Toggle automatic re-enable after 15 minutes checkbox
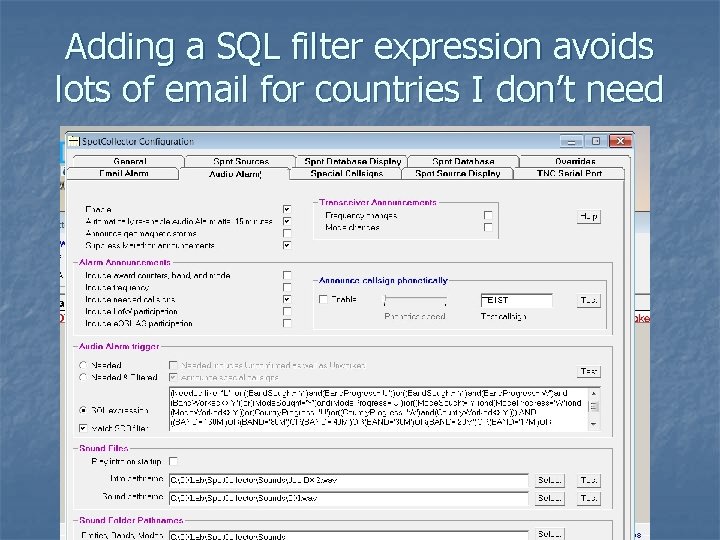This screenshot has width=720, height=540. click(287, 221)
